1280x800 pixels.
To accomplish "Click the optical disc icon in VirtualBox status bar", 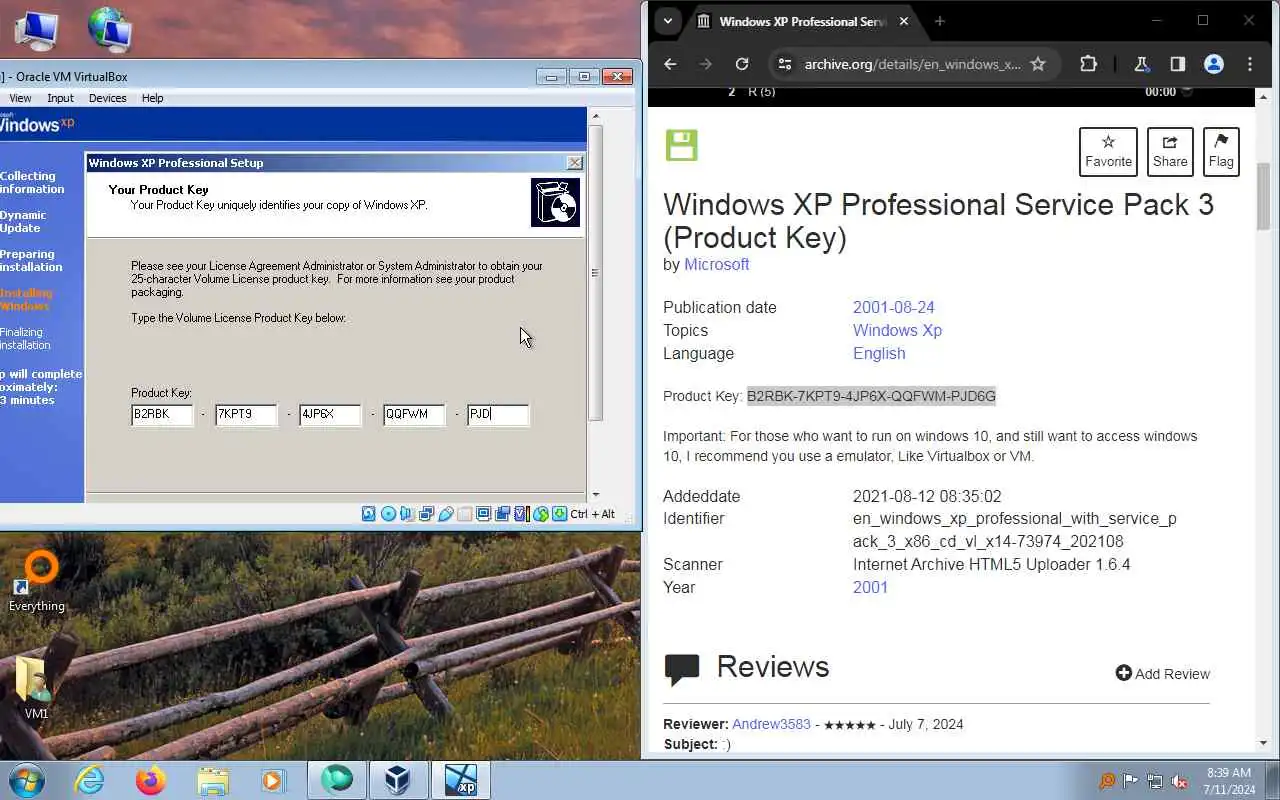I will coord(388,514).
